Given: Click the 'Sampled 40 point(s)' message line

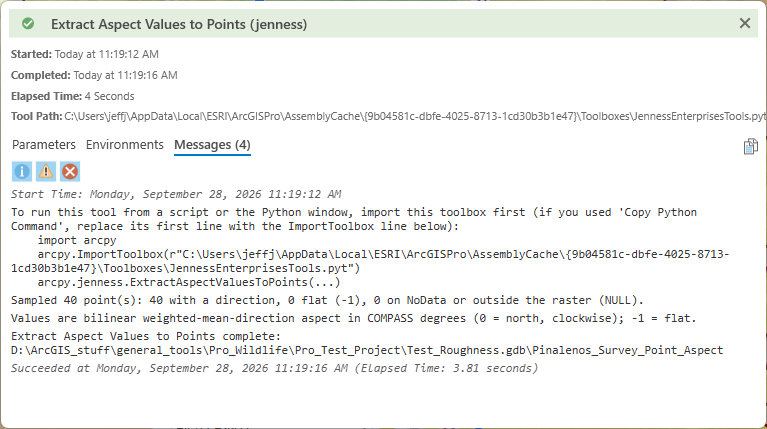Looking at the screenshot, I should [327, 300].
